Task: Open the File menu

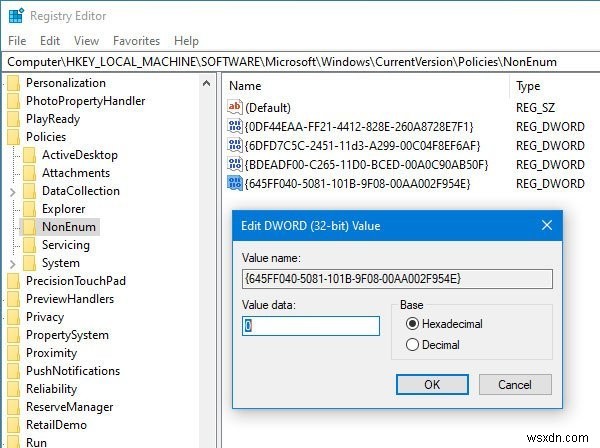Action: coord(17,41)
